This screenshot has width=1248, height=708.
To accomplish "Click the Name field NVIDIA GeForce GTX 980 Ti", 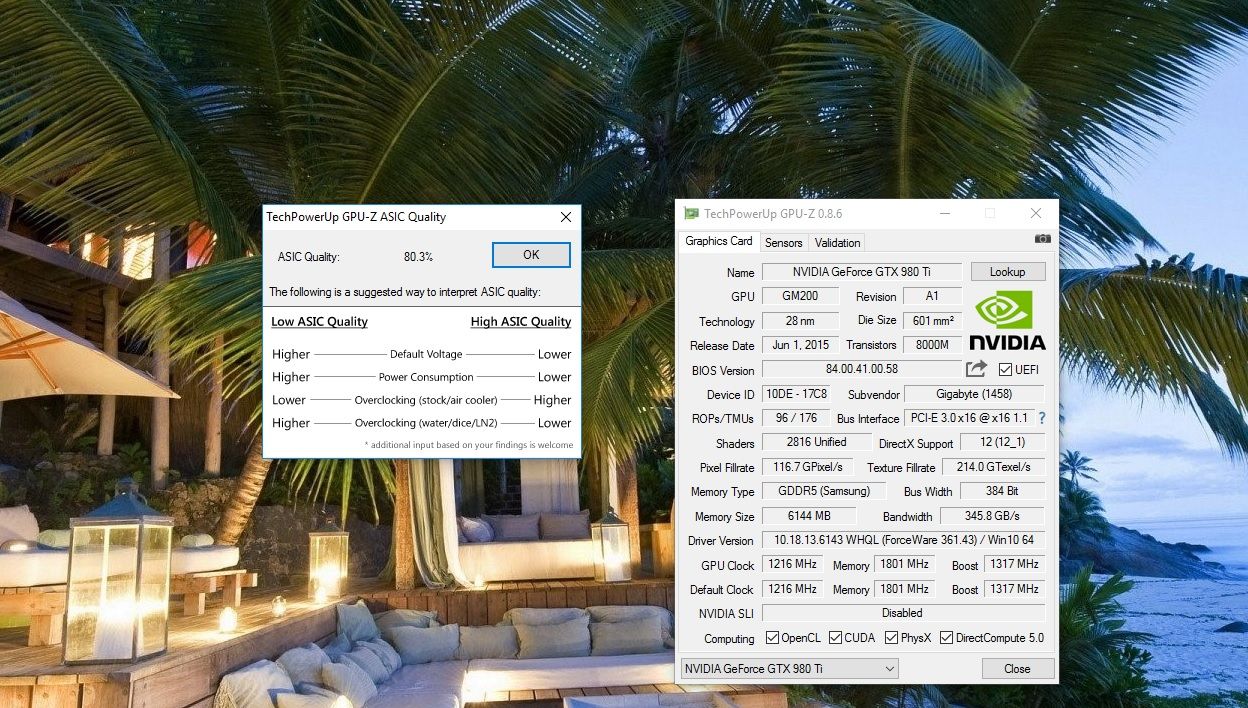I will pos(861,272).
